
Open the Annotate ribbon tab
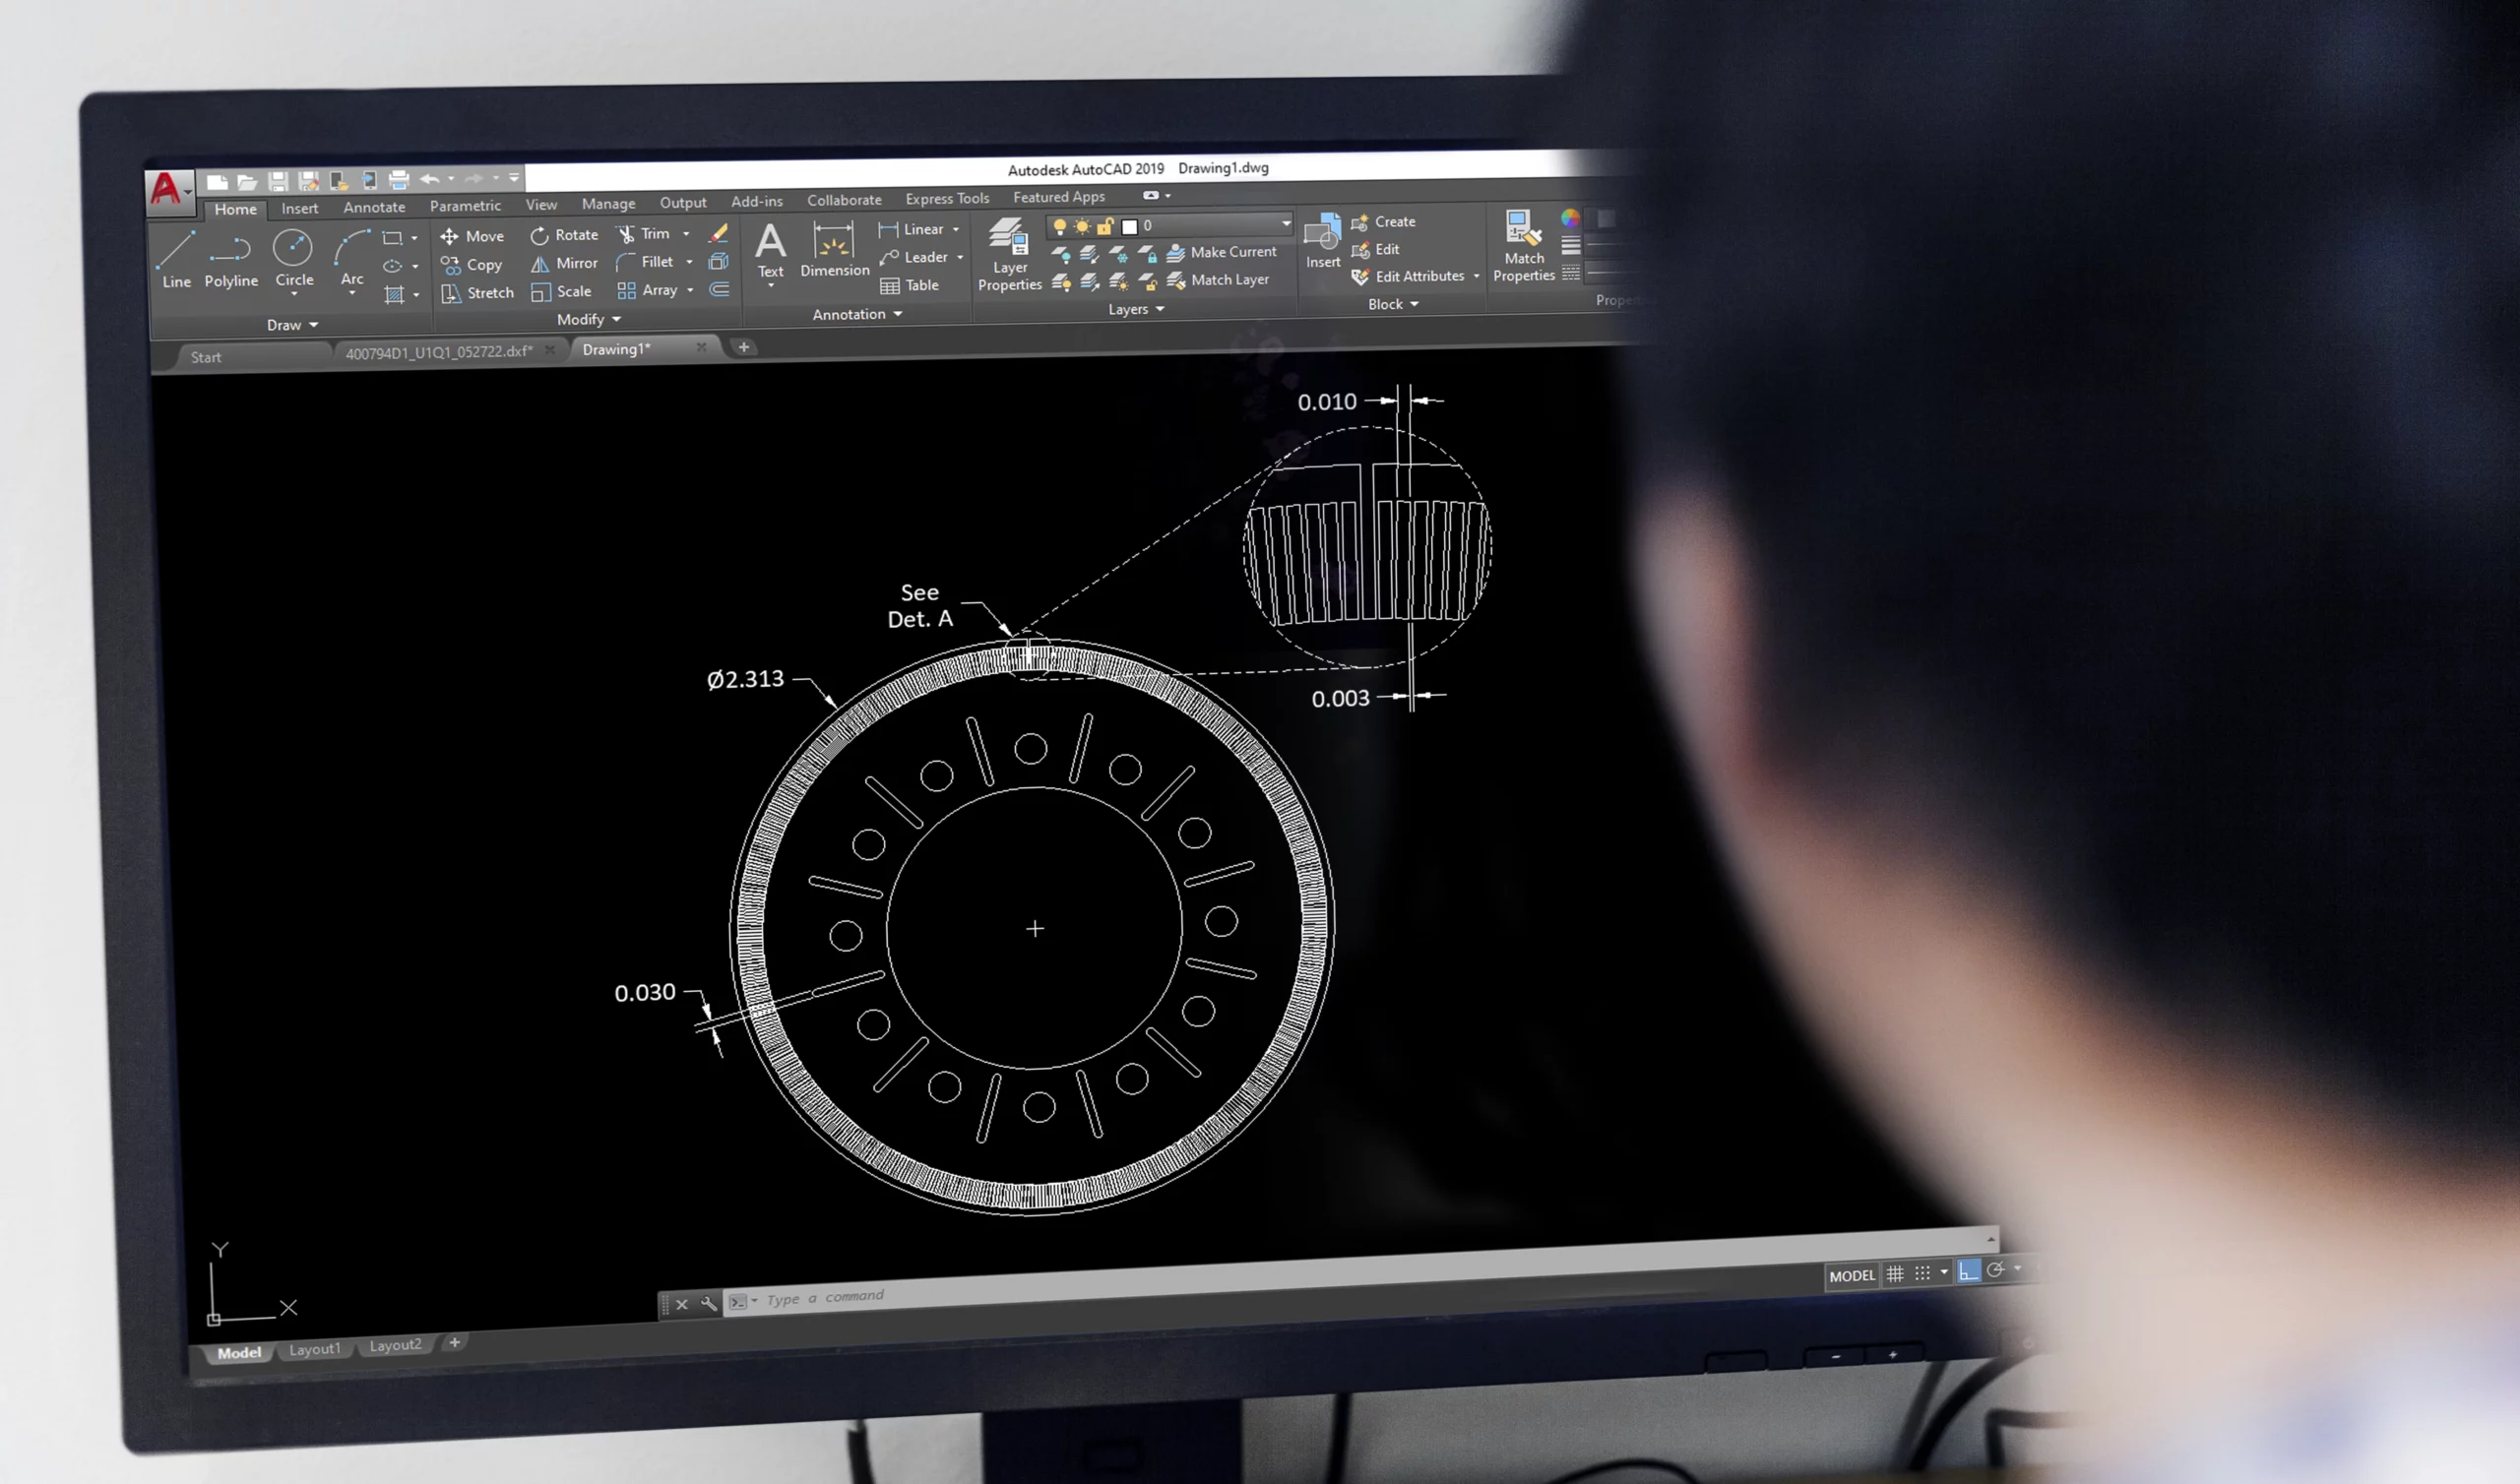click(x=374, y=207)
